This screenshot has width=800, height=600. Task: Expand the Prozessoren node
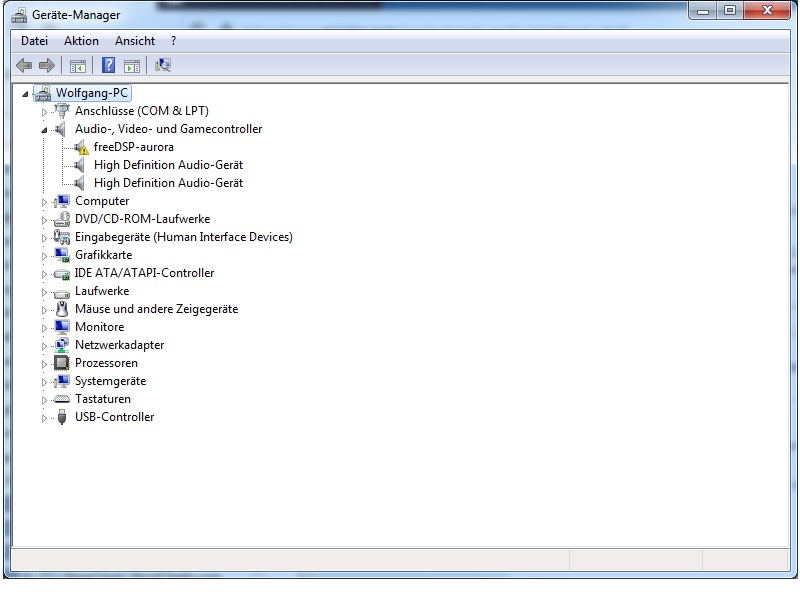pyautogui.click(x=44, y=364)
